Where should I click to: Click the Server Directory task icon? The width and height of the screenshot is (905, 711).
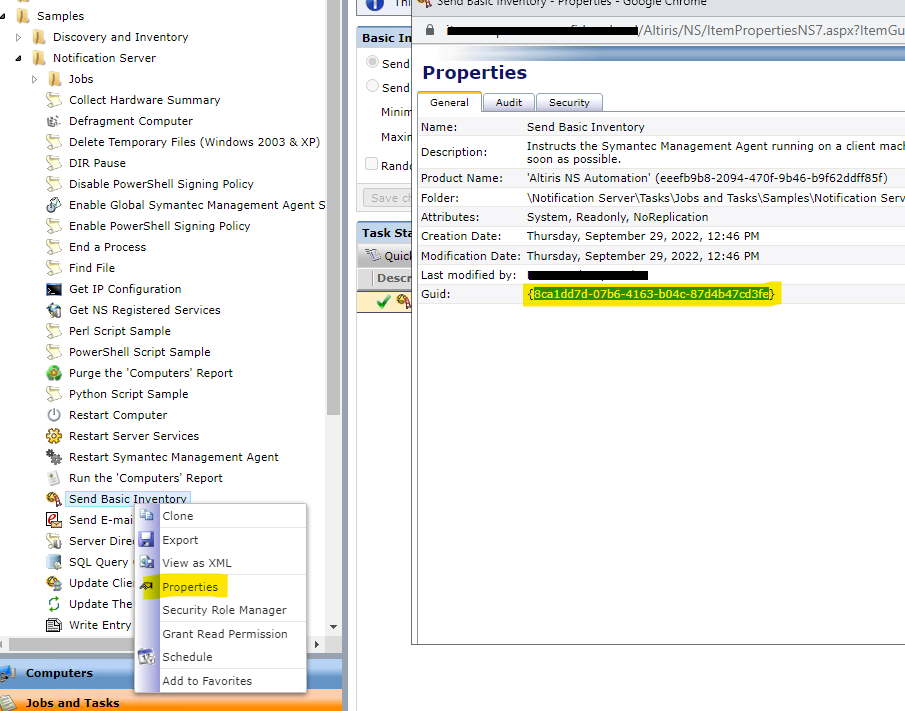click(x=54, y=541)
